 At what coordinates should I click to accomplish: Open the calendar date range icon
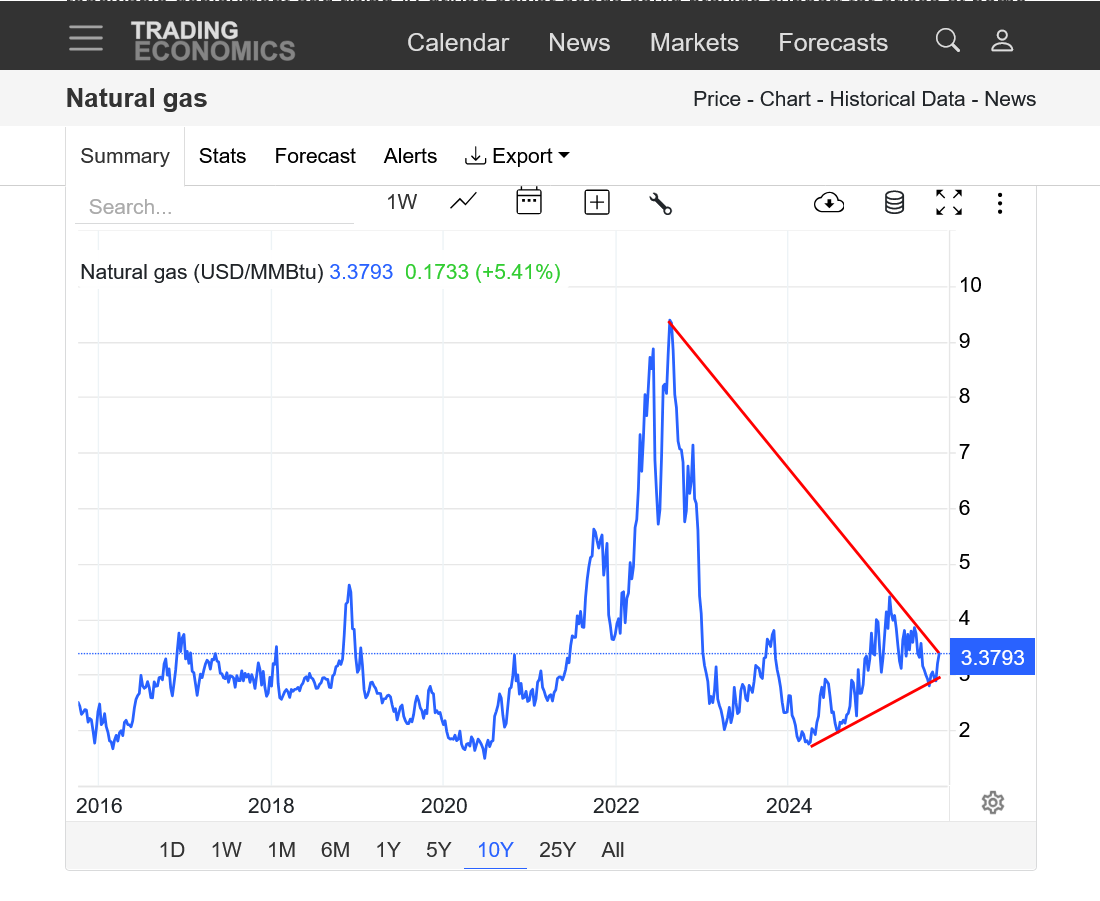coord(529,202)
